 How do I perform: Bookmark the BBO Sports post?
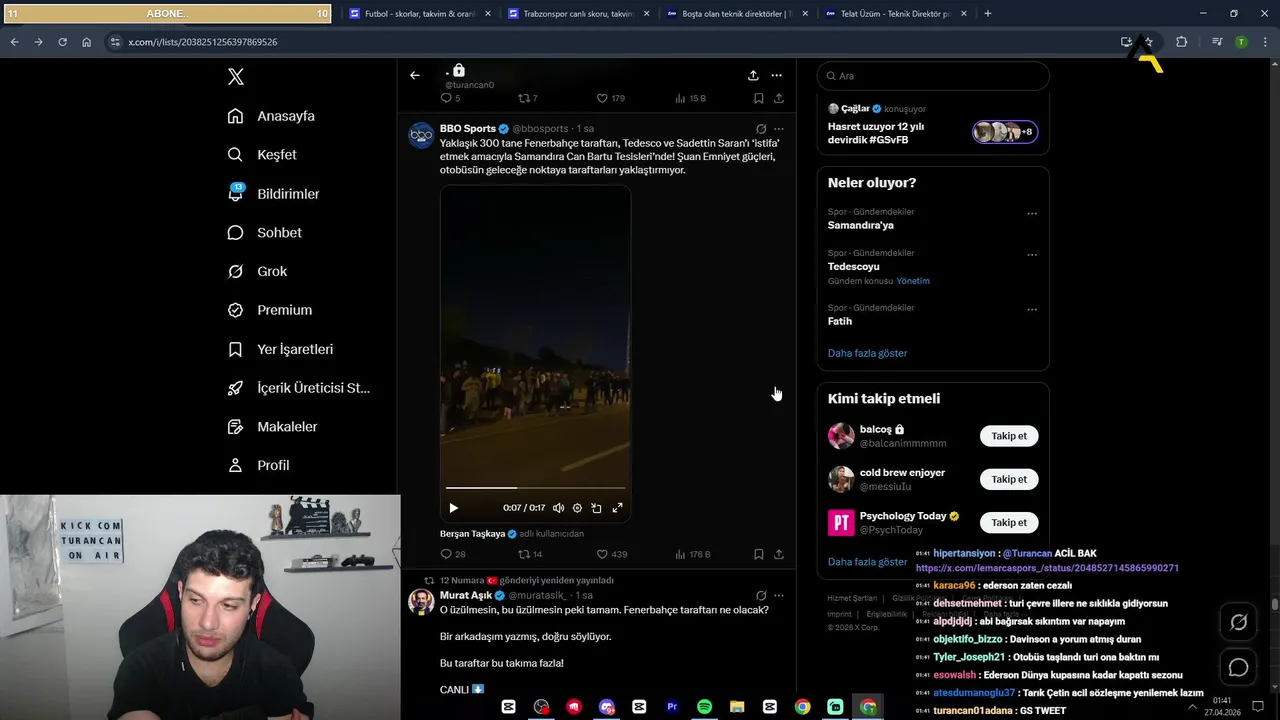tap(758, 554)
